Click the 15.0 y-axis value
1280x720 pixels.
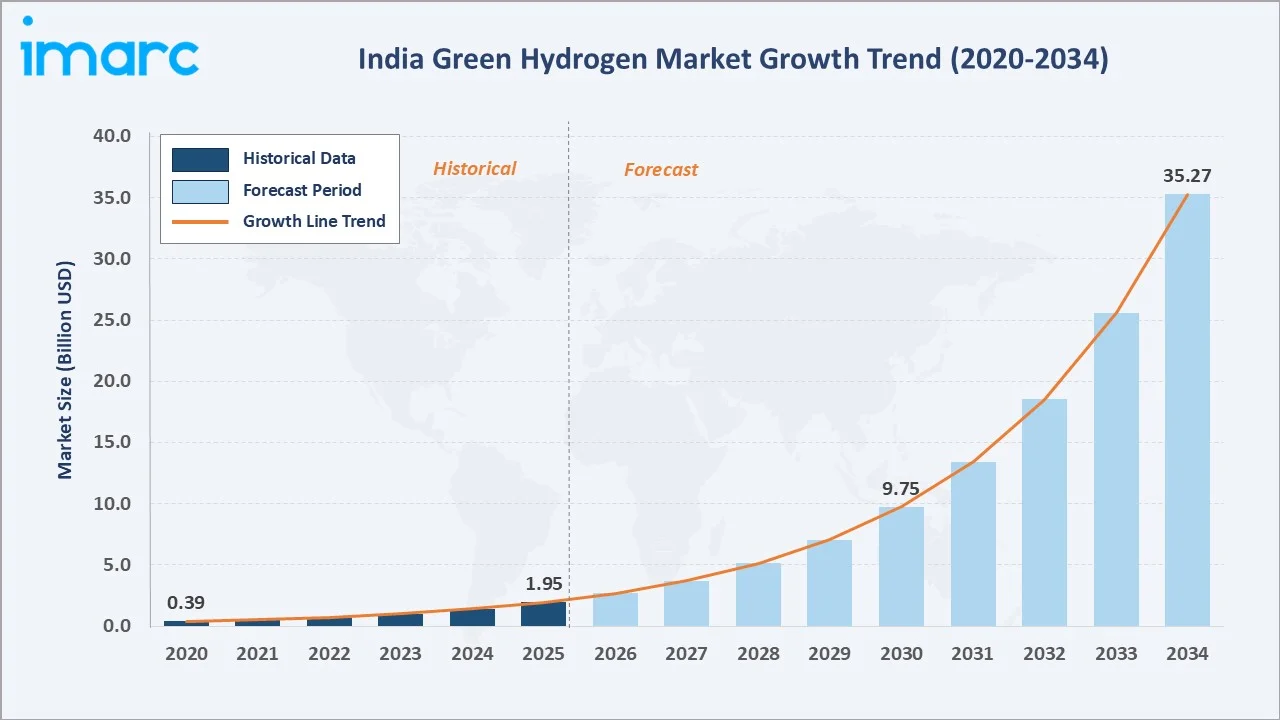[113, 442]
